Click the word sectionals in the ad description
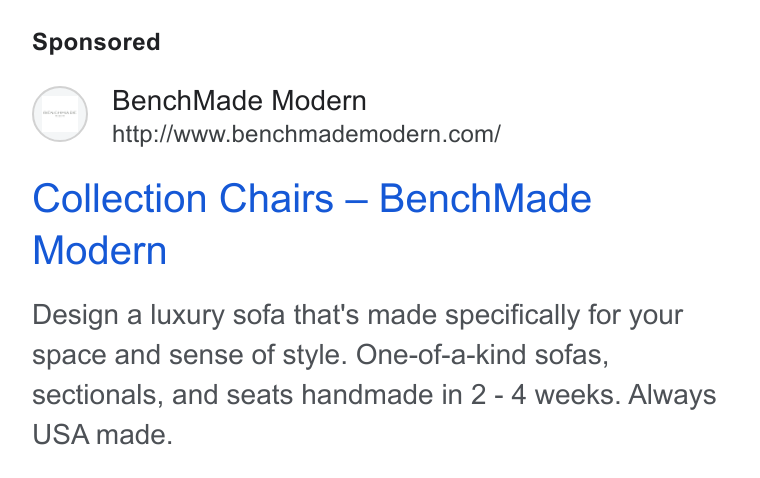The width and height of the screenshot is (760, 478). (x=95, y=395)
